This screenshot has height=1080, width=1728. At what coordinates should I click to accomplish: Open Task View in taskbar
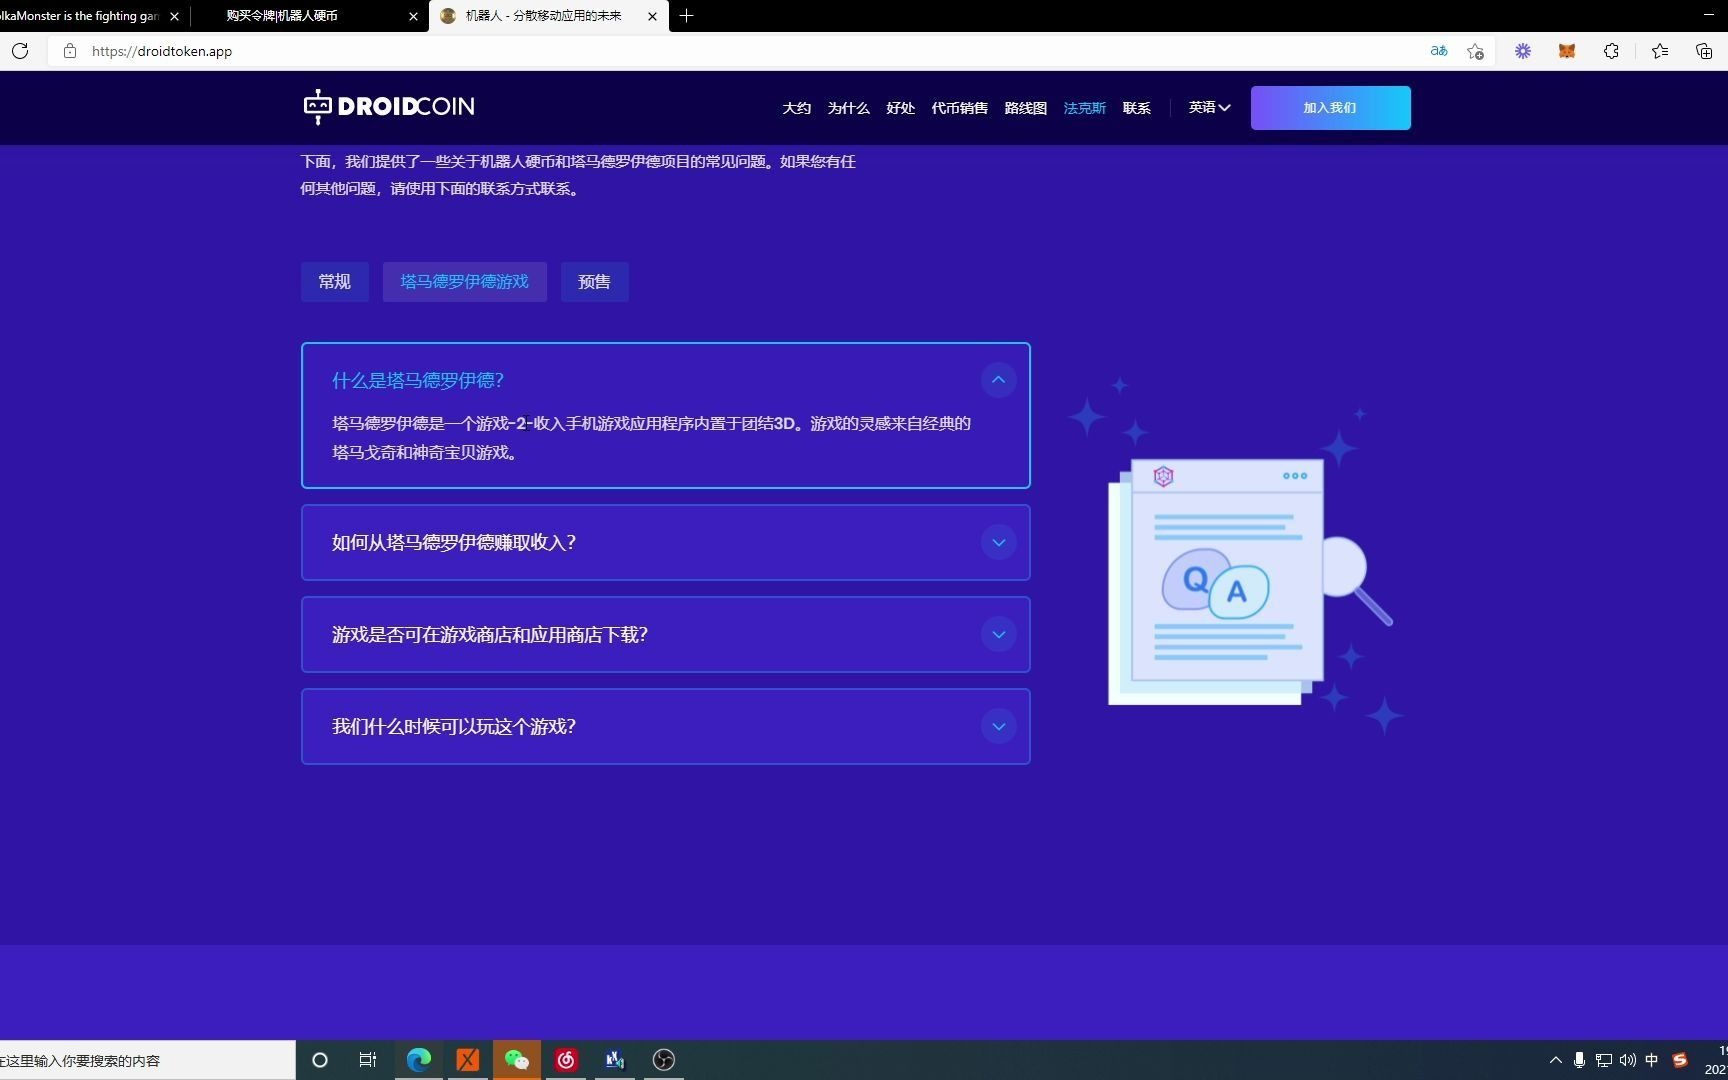click(x=368, y=1060)
